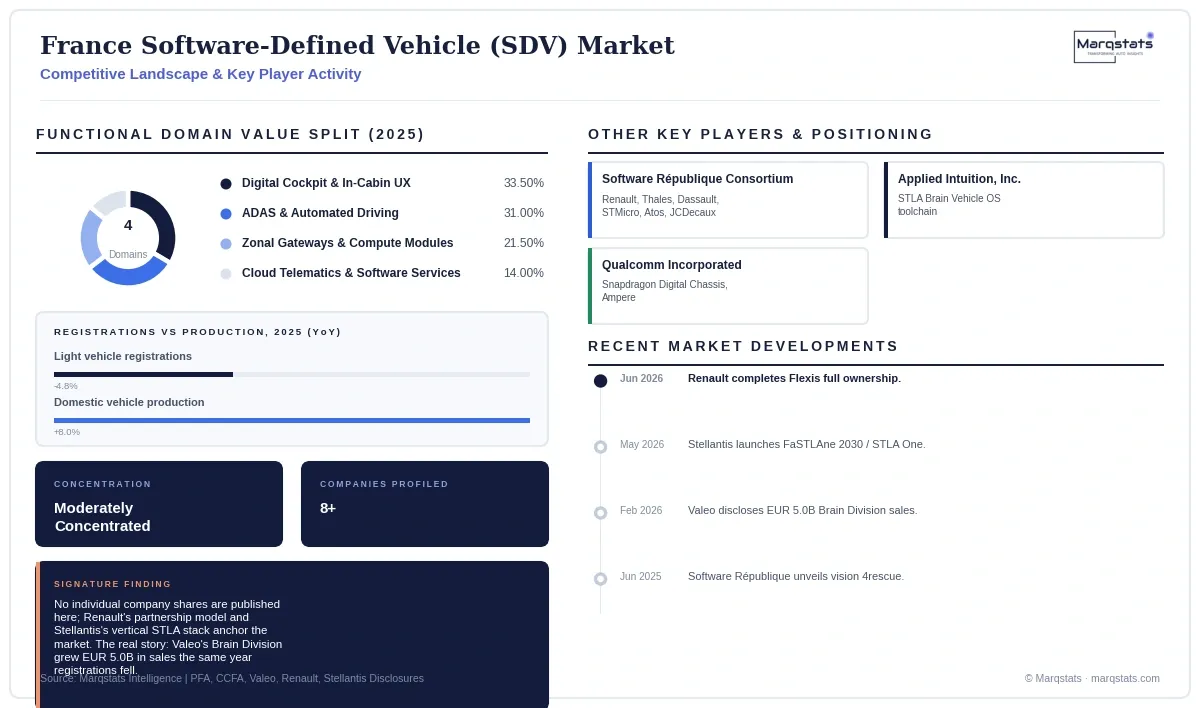Click the 21.50% value
Viewport: 1200px width, 708px height.
(x=524, y=244)
